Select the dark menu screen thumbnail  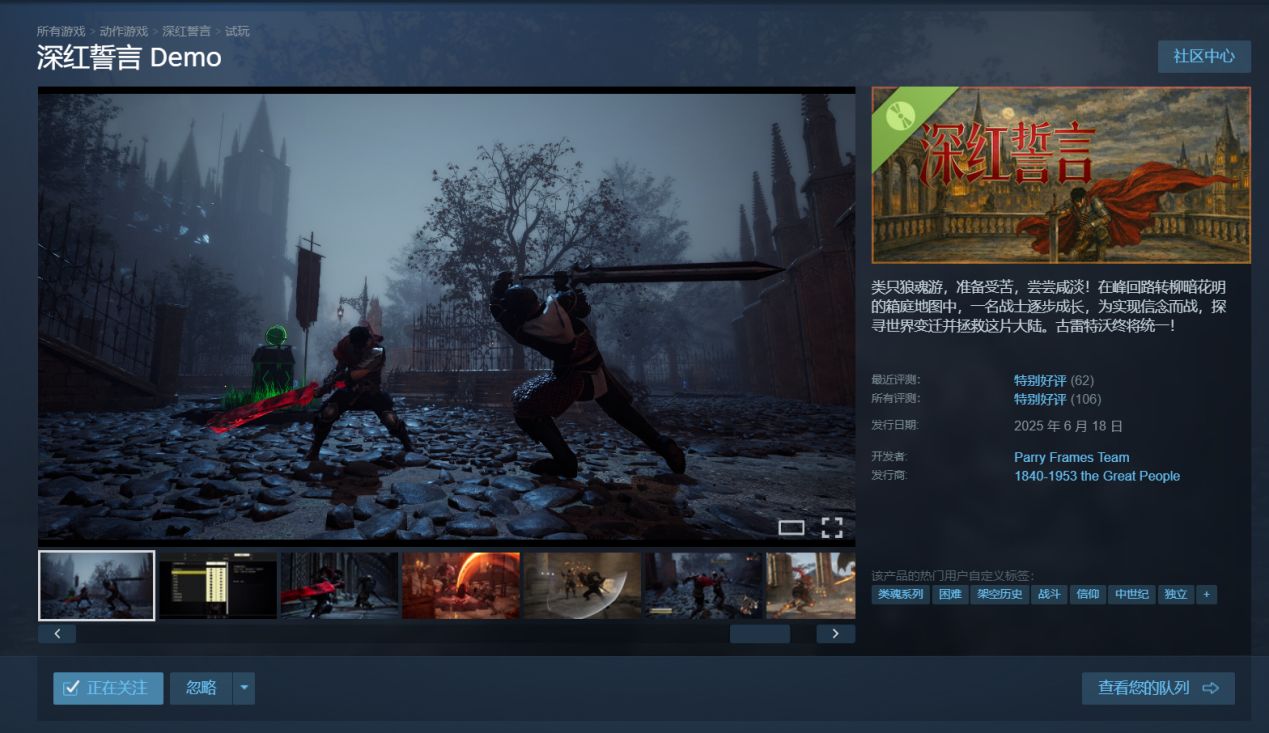pos(218,585)
